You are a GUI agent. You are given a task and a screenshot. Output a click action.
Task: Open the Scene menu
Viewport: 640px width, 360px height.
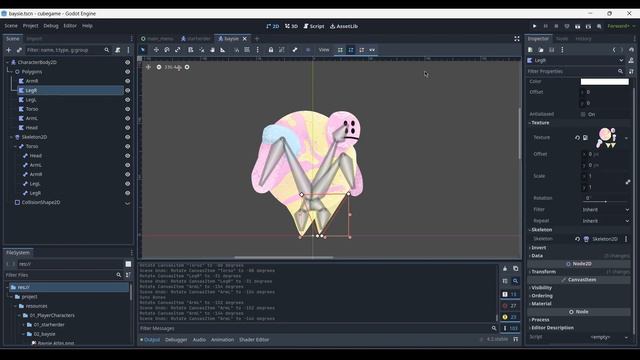pos(11,26)
